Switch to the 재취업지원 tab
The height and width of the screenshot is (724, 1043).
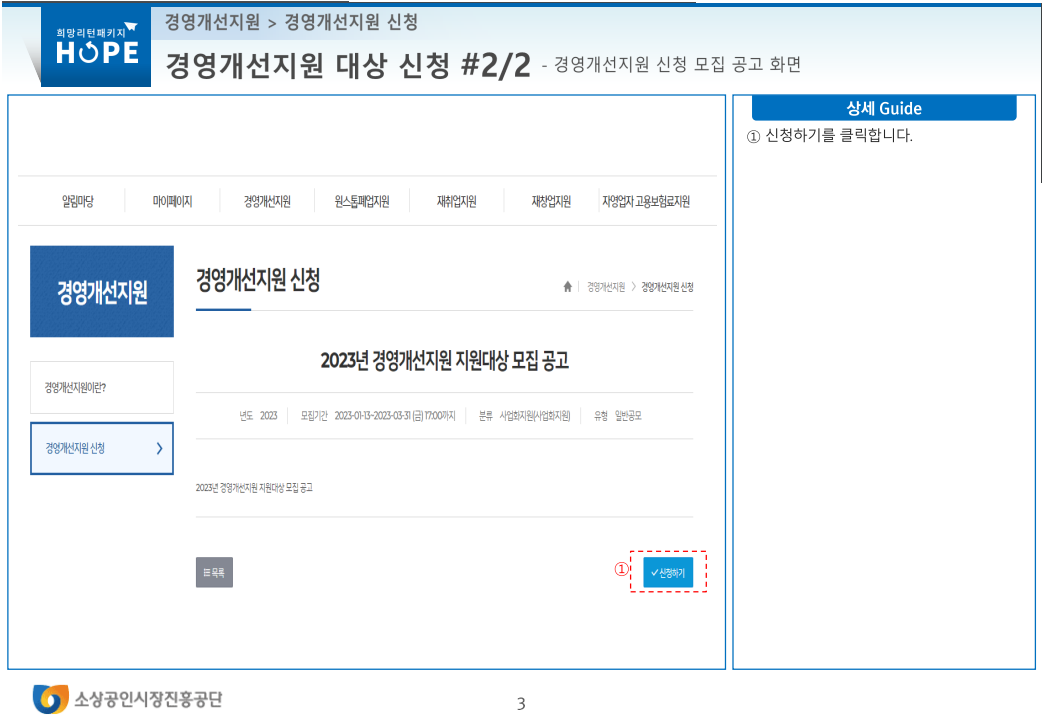click(455, 200)
